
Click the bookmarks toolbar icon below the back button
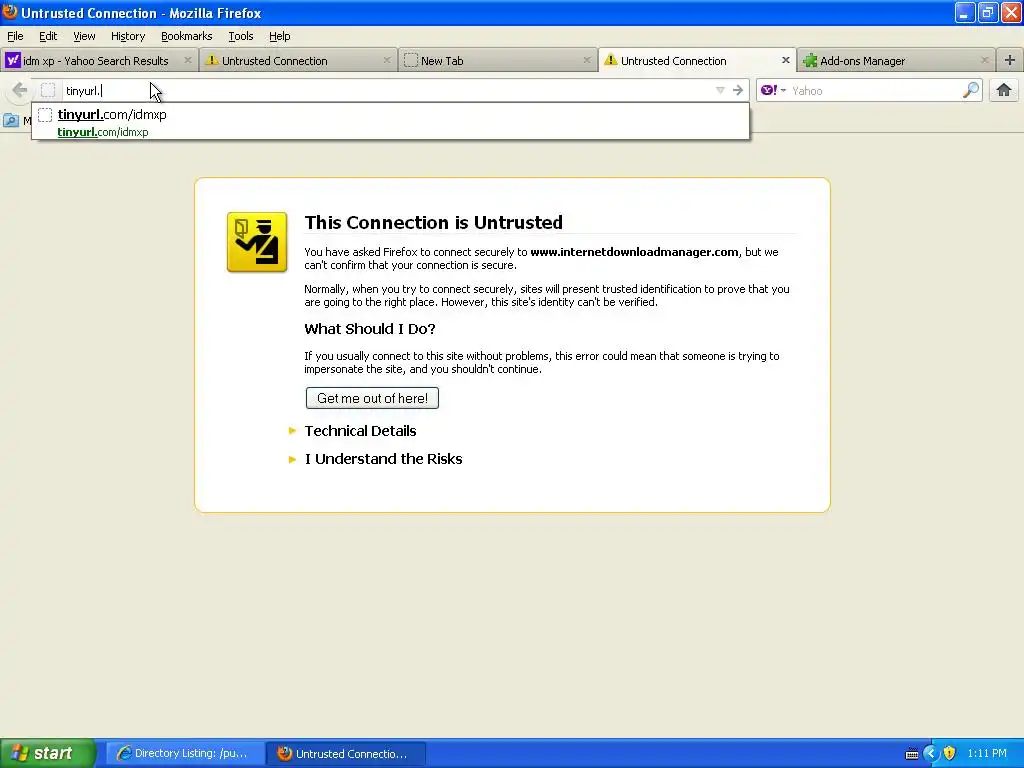coord(11,120)
